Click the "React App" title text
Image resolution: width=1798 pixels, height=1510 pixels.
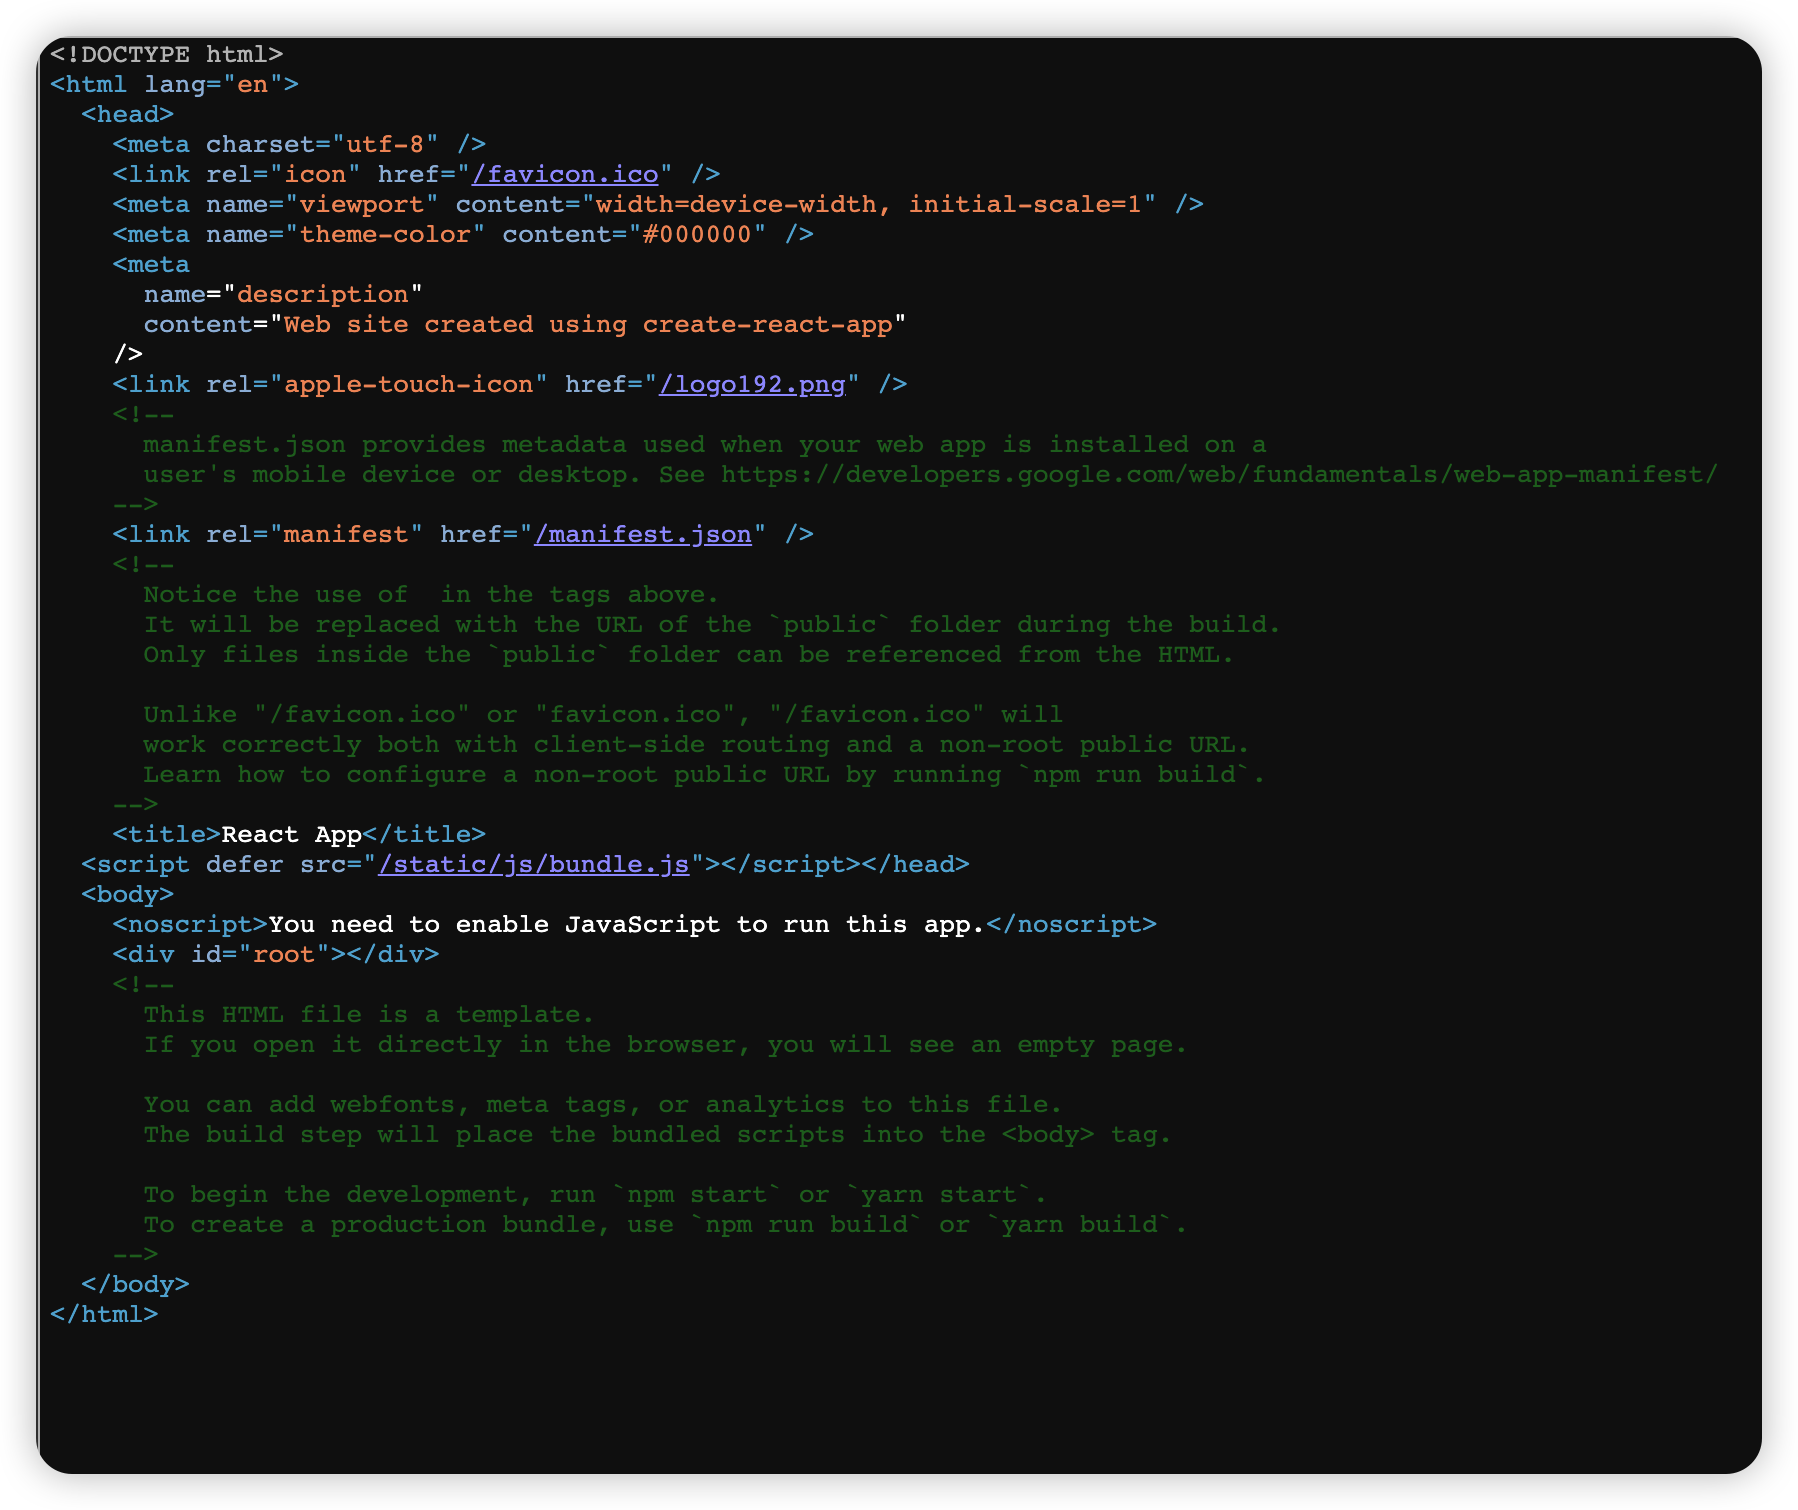point(291,834)
